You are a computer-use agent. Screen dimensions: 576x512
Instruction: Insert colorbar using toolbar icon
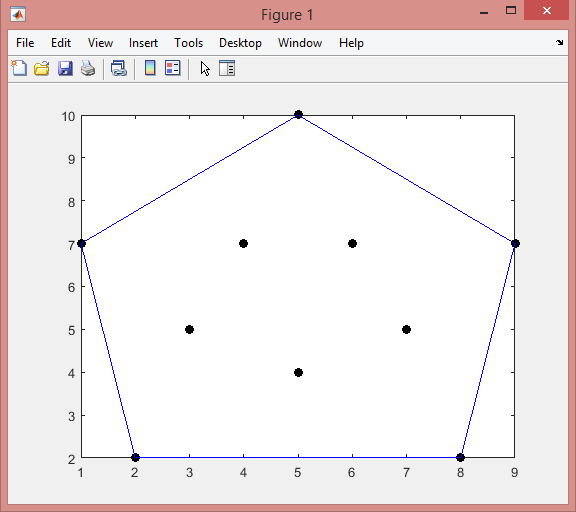150,68
